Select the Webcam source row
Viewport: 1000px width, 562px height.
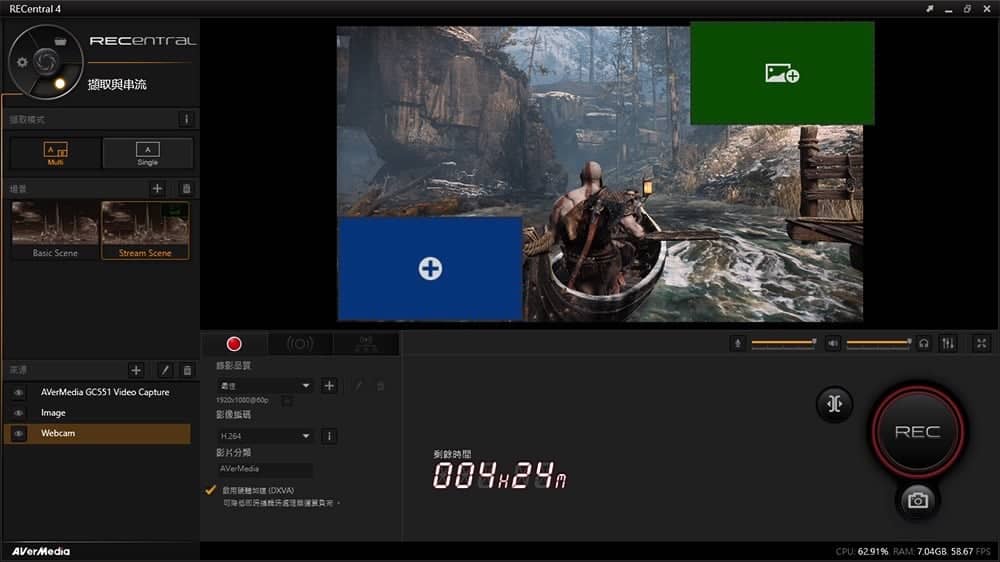[x=98, y=433]
